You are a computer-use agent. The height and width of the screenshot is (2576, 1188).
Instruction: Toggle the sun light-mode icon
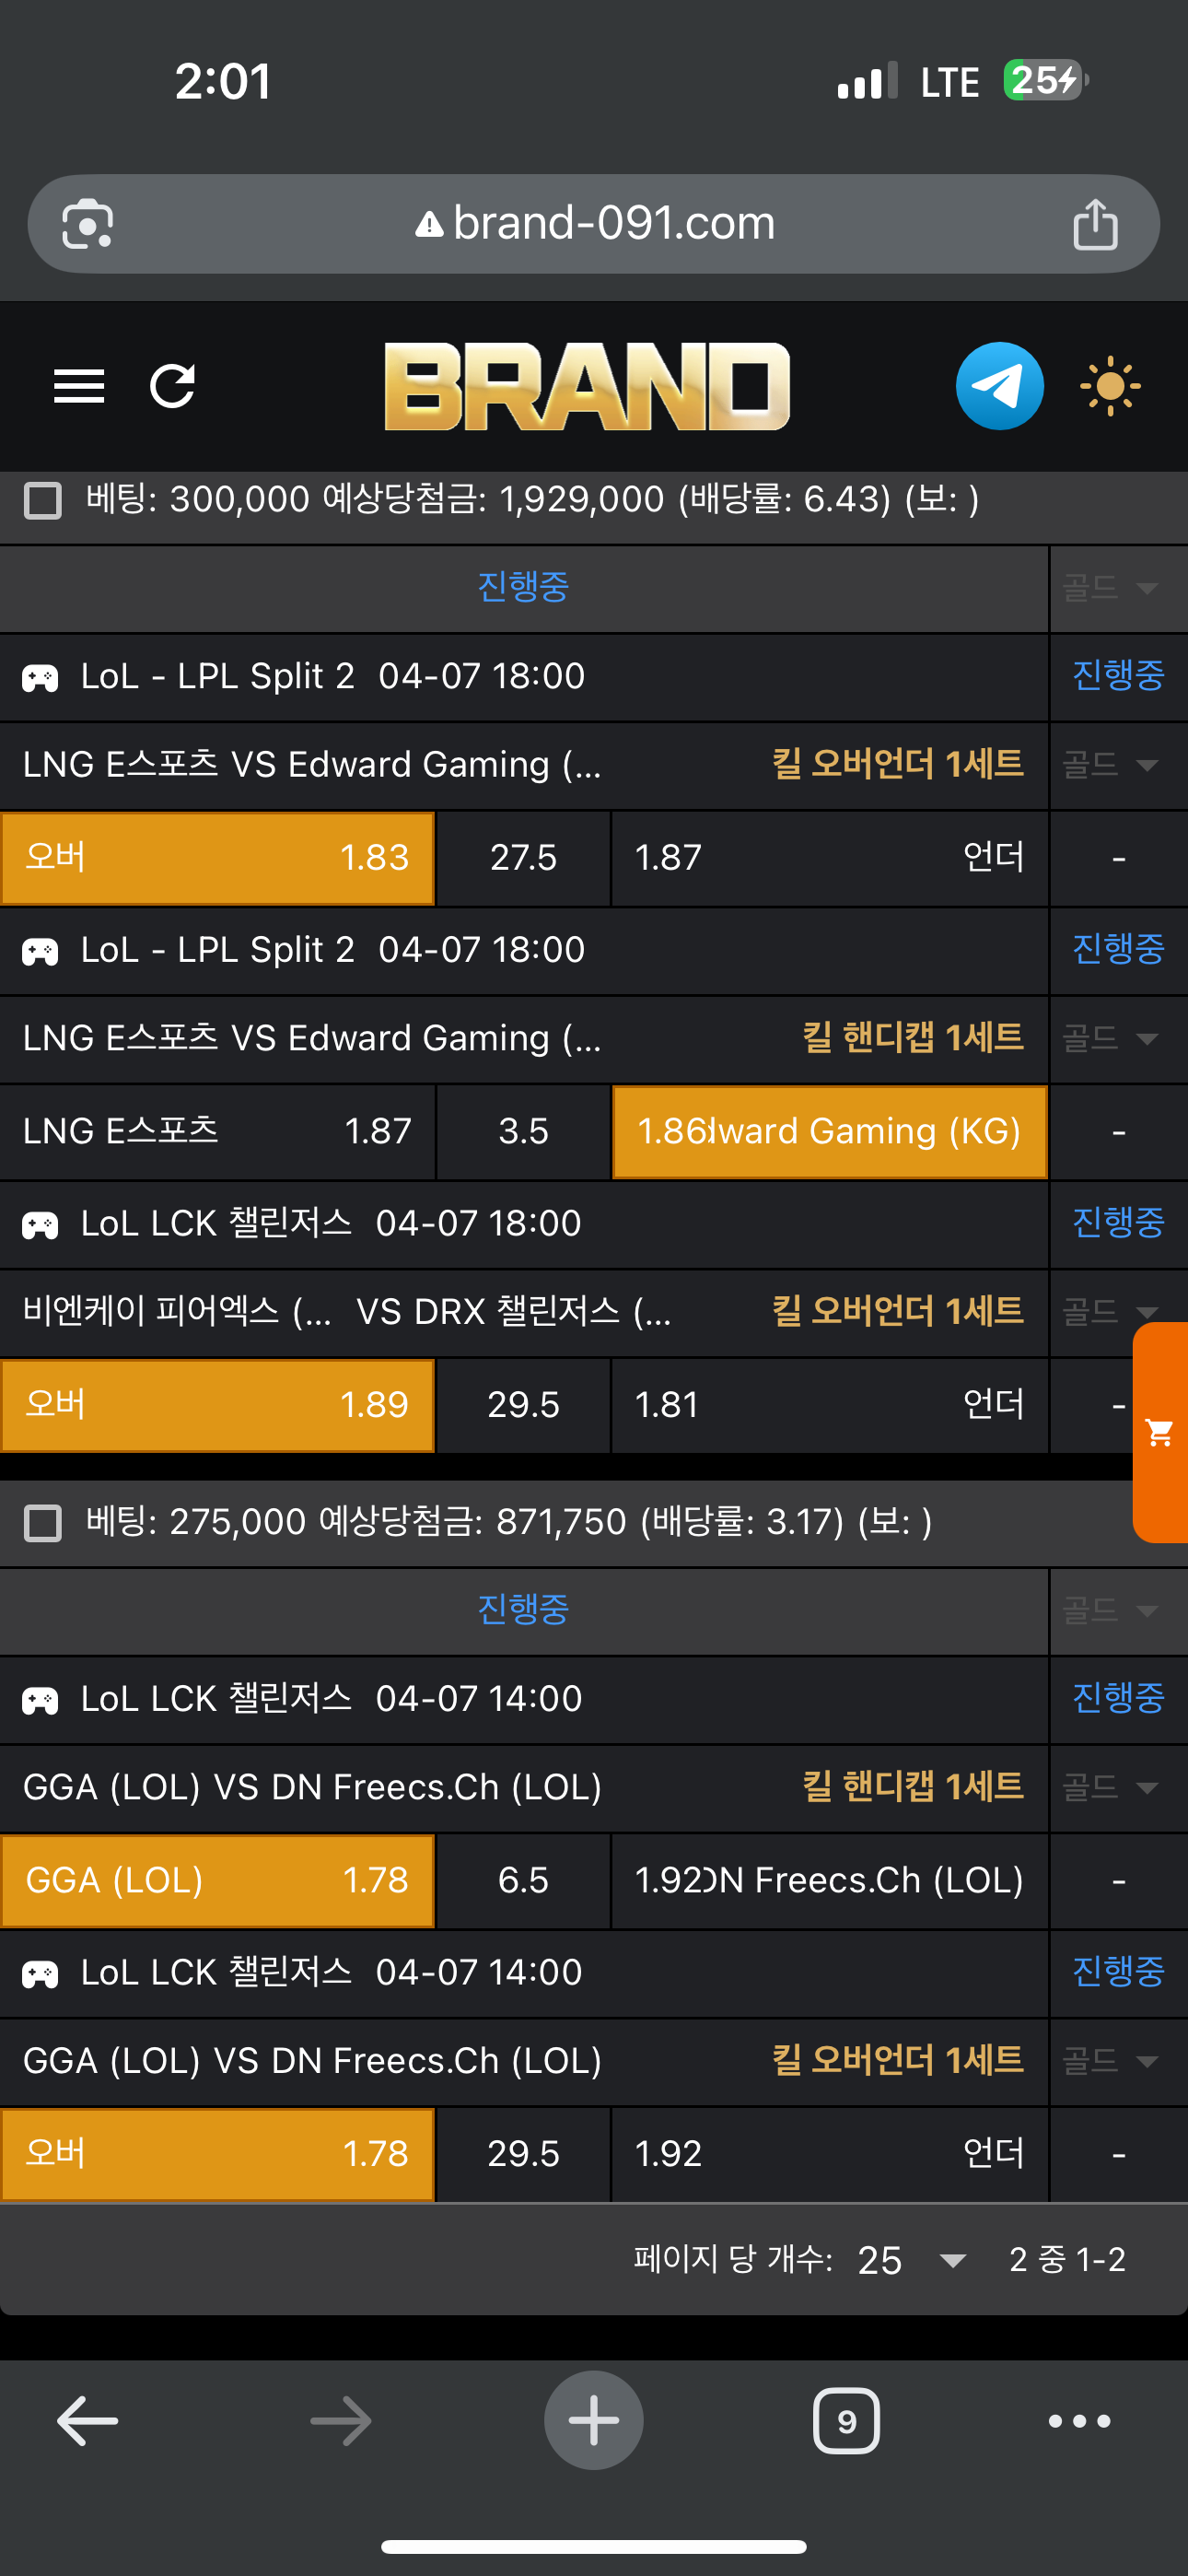pos(1110,386)
